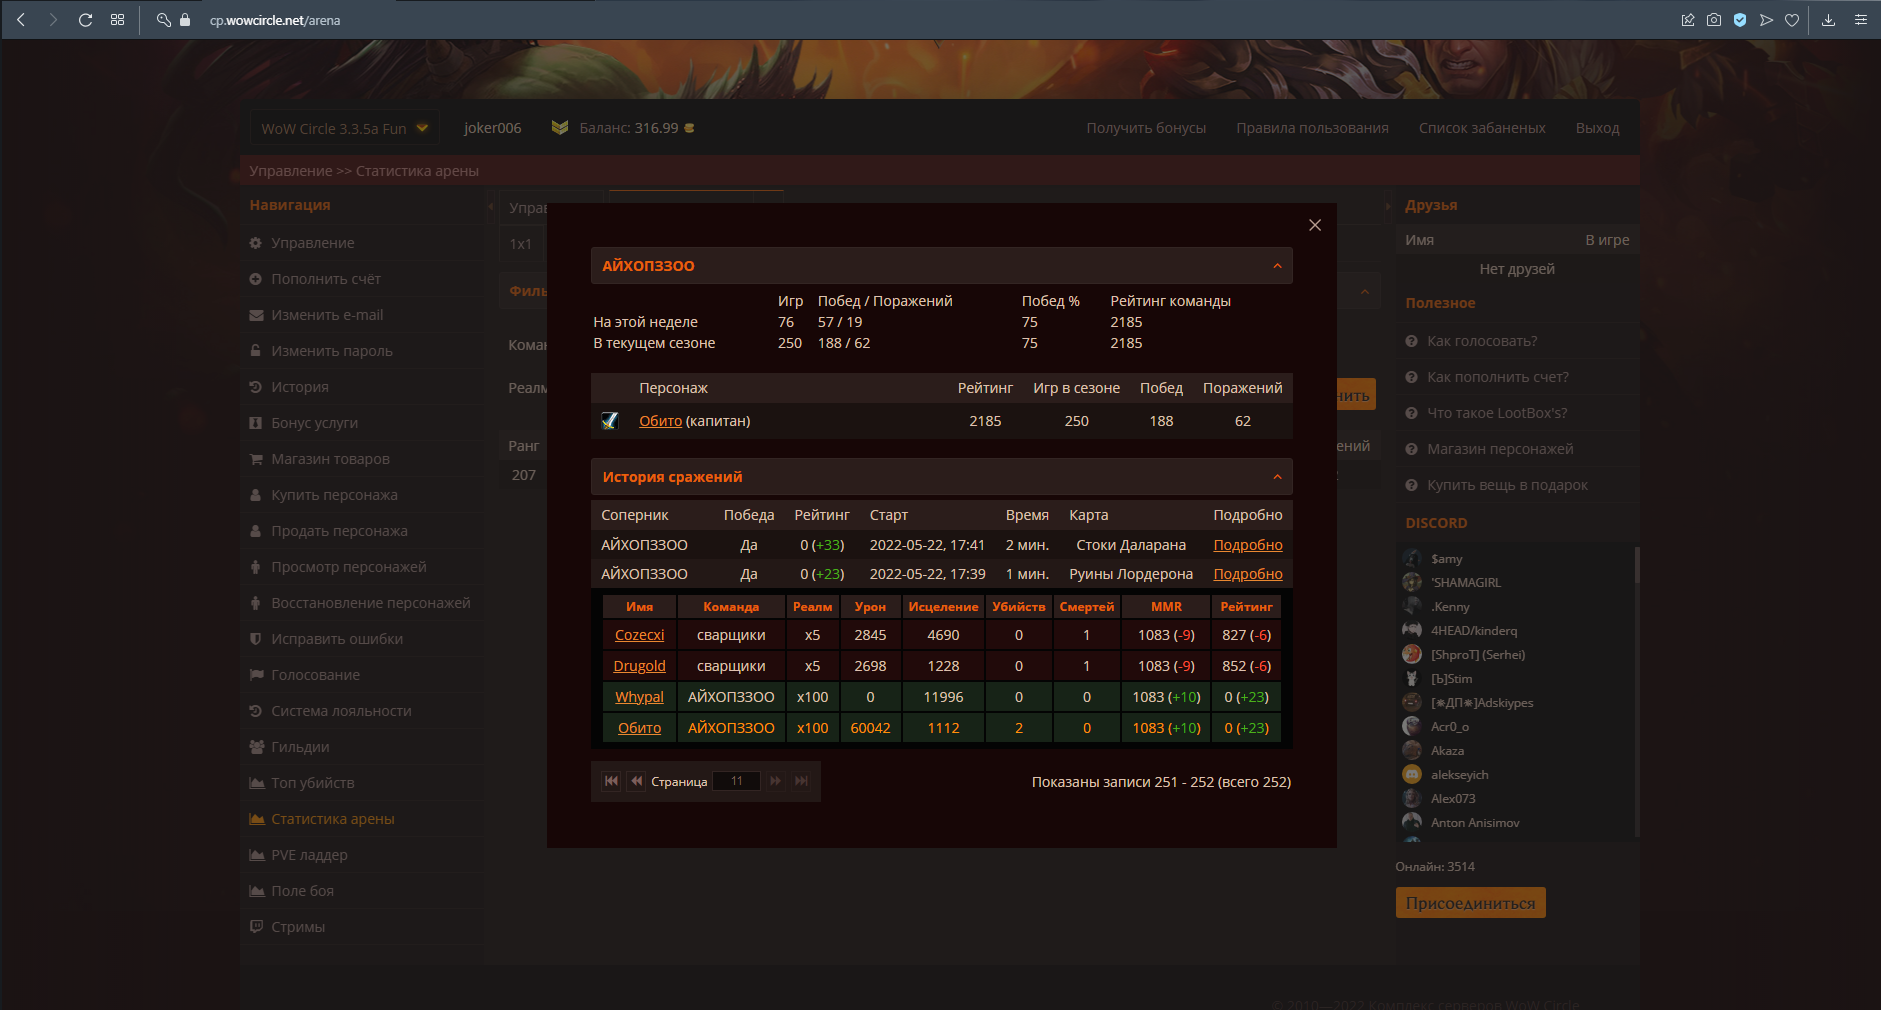Viewport: 1881px width, 1010px height.
Task: Click the browser address bar URL
Action: [275, 20]
